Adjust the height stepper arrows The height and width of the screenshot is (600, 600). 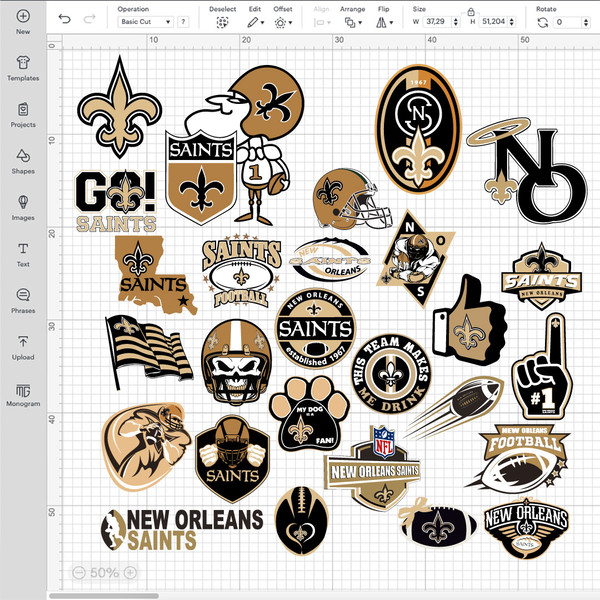tap(512, 22)
